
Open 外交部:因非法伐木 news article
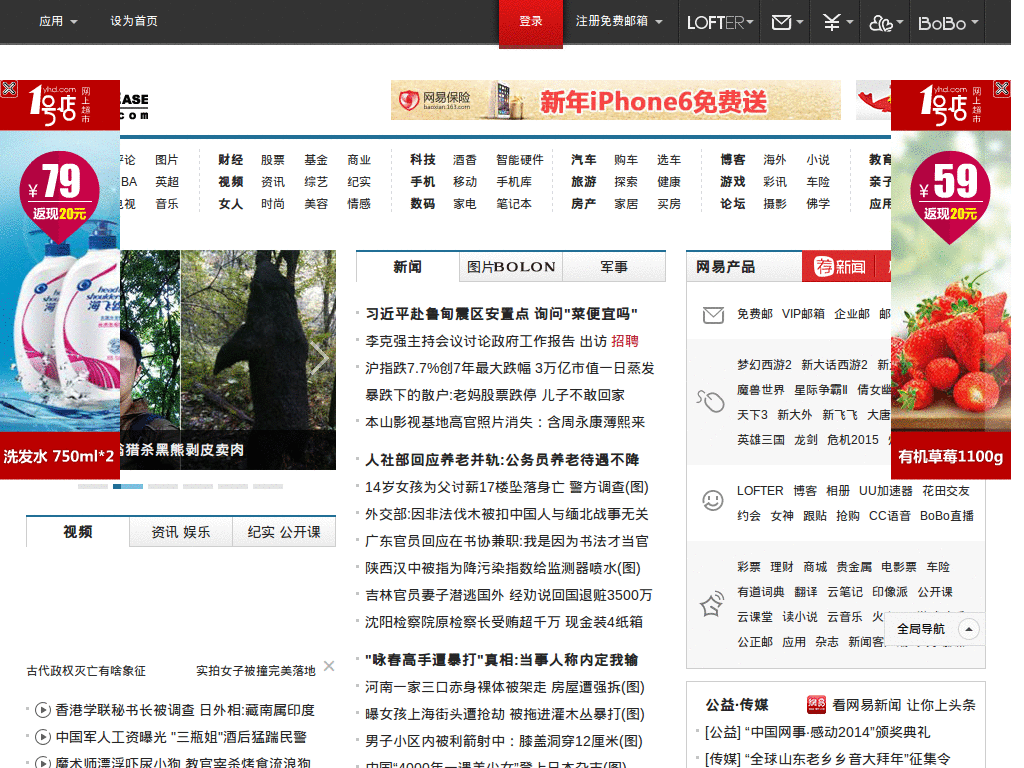pos(507,515)
